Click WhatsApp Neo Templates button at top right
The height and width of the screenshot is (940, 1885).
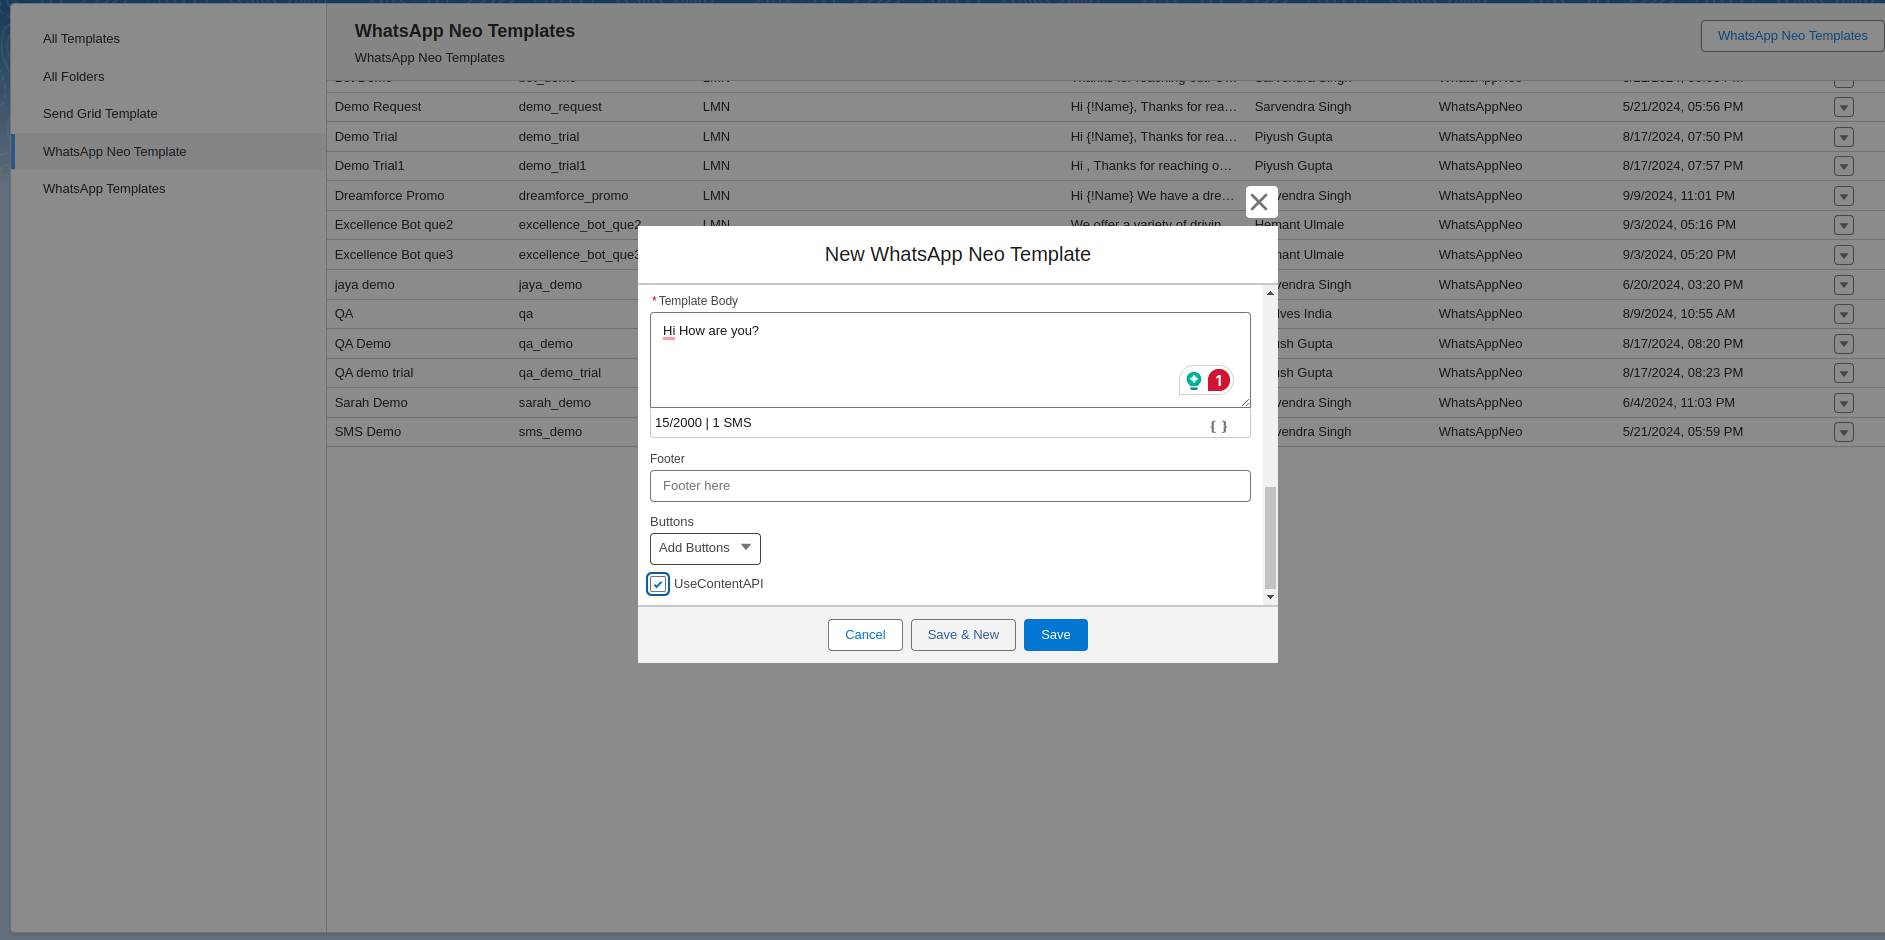pyautogui.click(x=1792, y=36)
